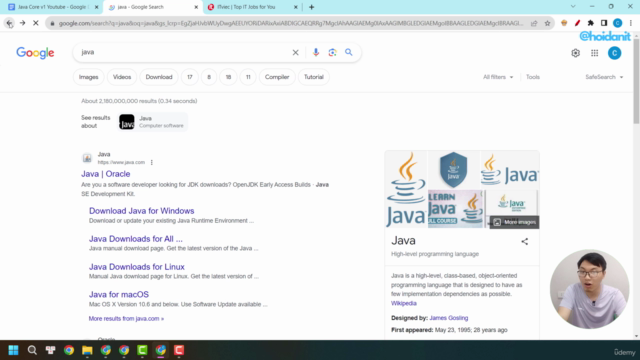Image resolution: width=640 pixels, height=360 pixels.
Task: Click the Java Computer software suggestion
Action: pyautogui.click(x=153, y=122)
